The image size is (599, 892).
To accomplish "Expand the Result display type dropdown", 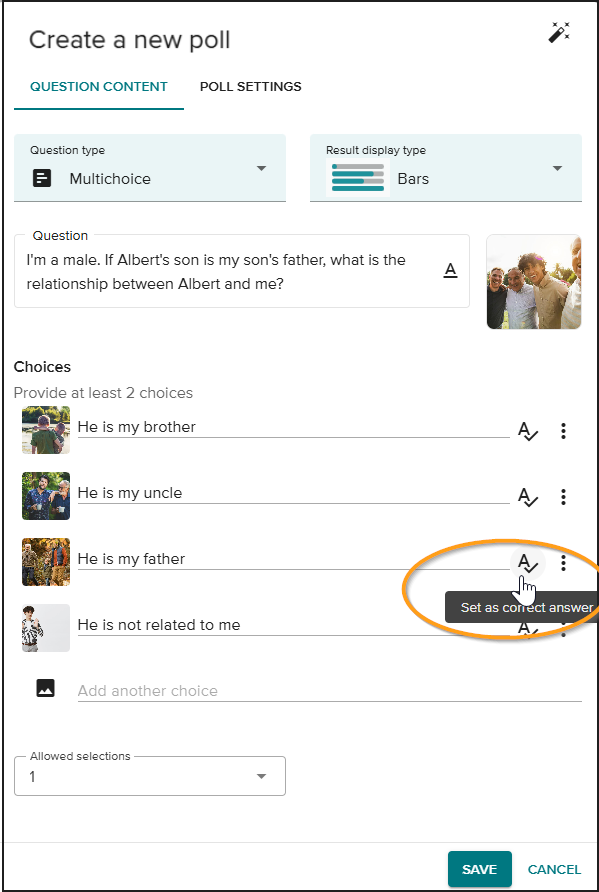I will click(445, 168).
